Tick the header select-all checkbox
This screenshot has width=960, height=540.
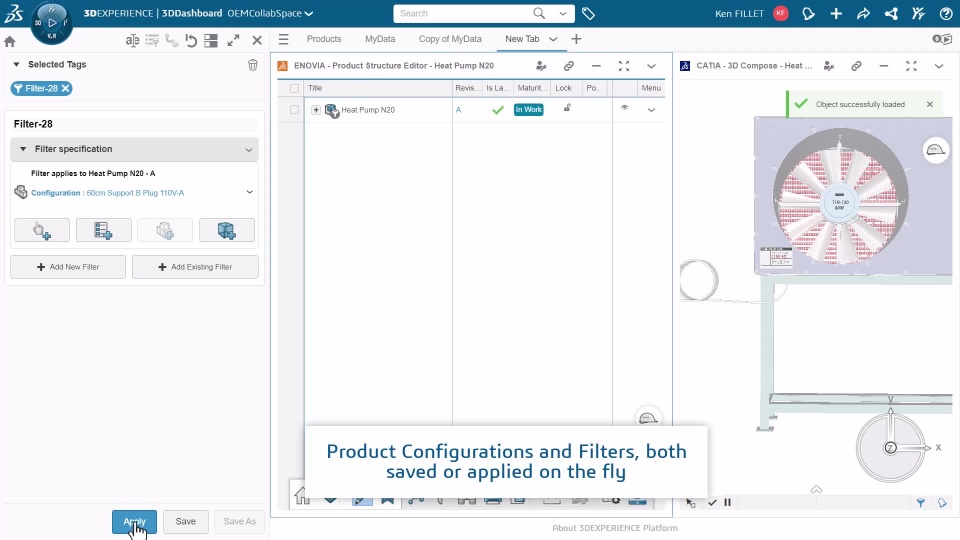tap(294, 88)
